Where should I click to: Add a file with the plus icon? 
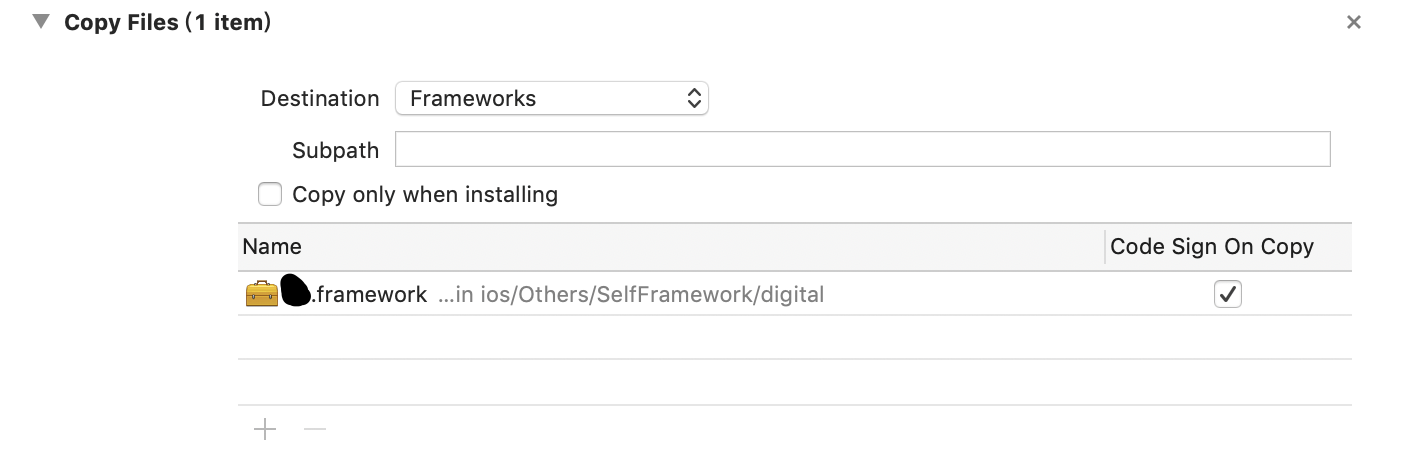265,430
